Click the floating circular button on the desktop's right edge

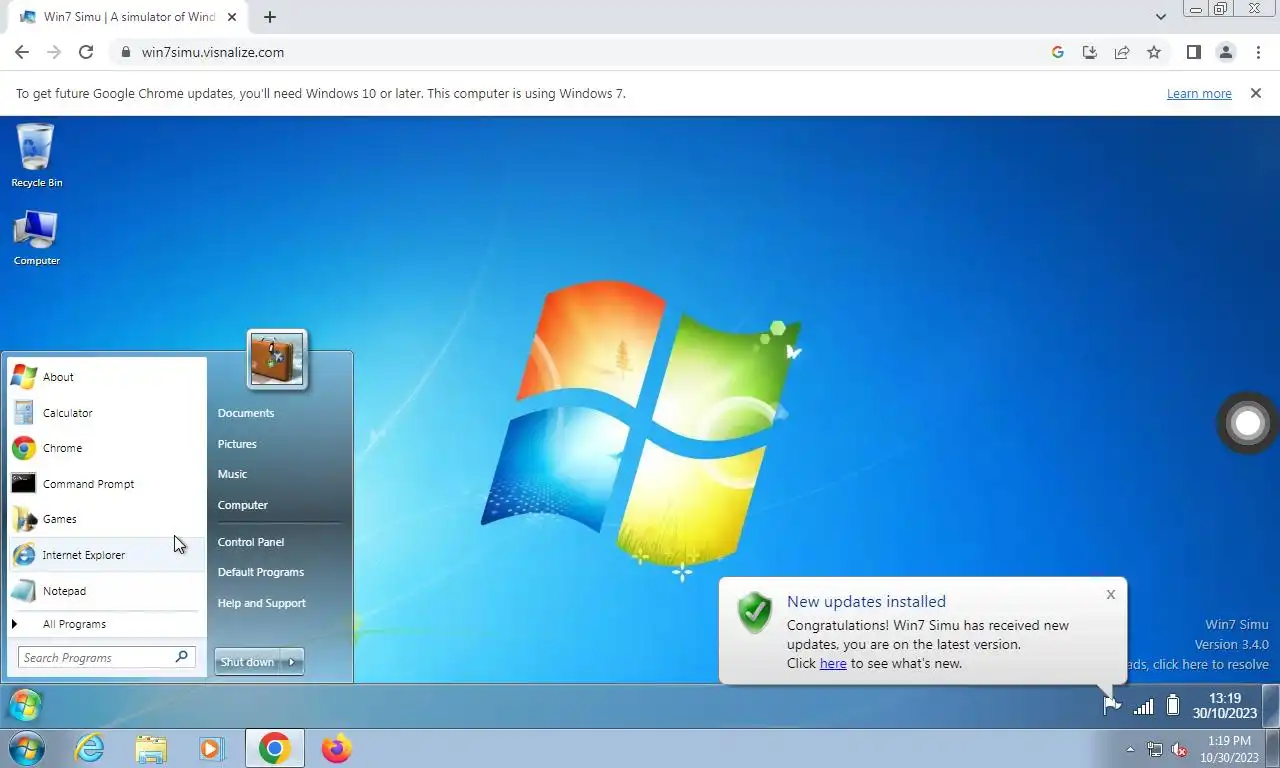point(1247,423)
